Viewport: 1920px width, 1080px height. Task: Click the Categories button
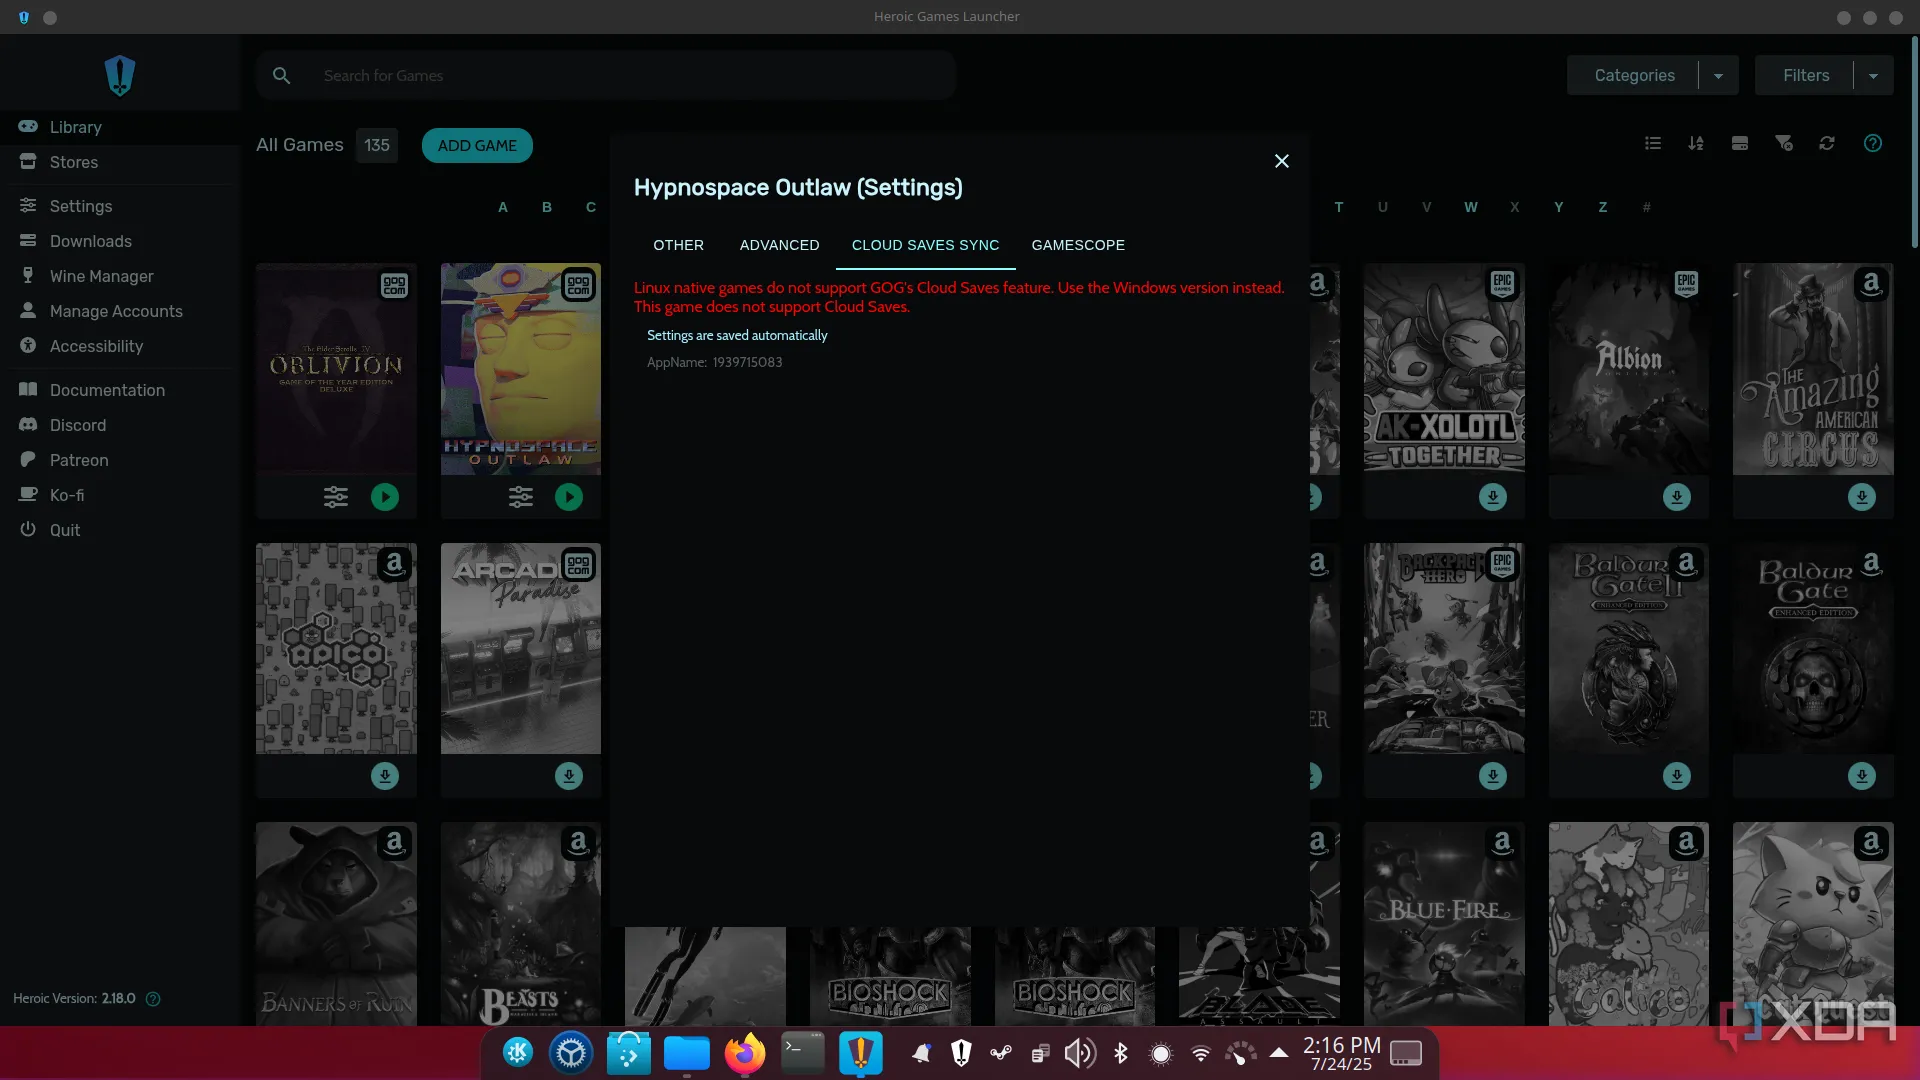(x=1634, y=76)
